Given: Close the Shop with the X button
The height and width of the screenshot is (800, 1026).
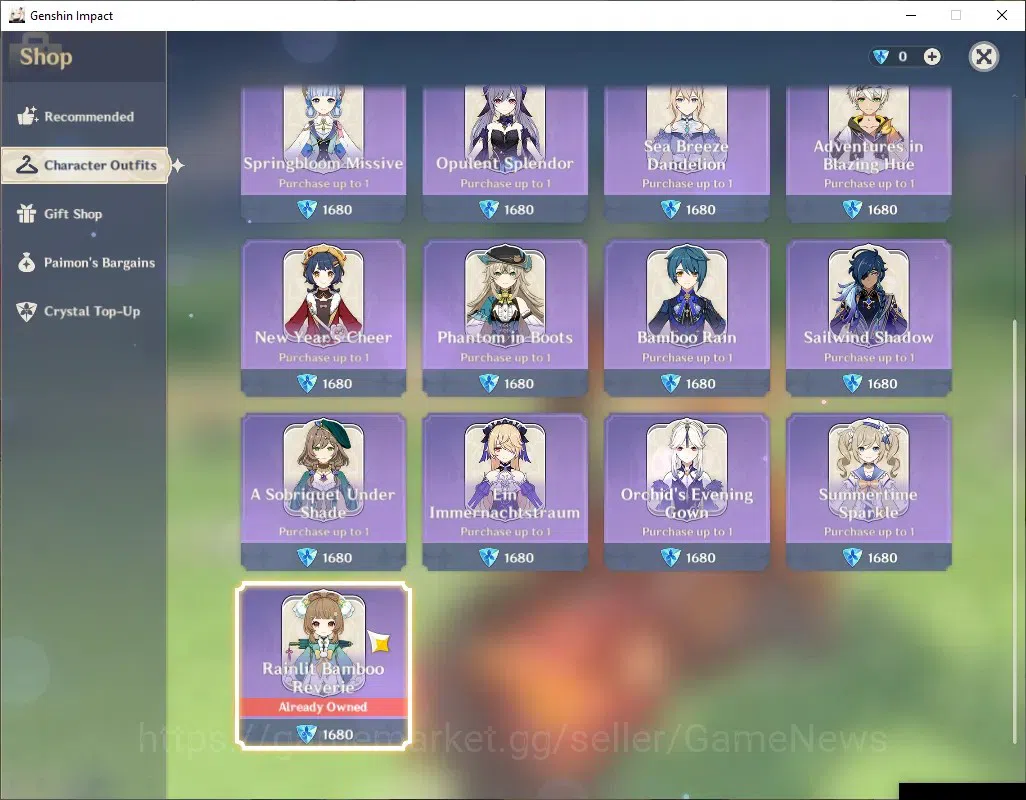Looking at the screenshot, I should click(x=983, y=57).
